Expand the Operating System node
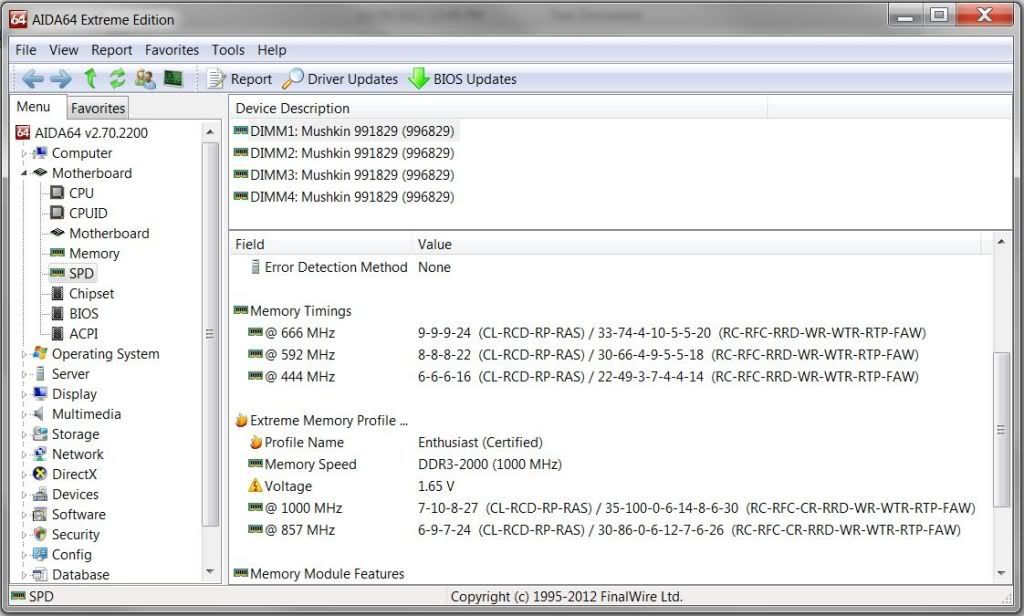The height and width of the screenshot is (616, 1024). (24, 354)
